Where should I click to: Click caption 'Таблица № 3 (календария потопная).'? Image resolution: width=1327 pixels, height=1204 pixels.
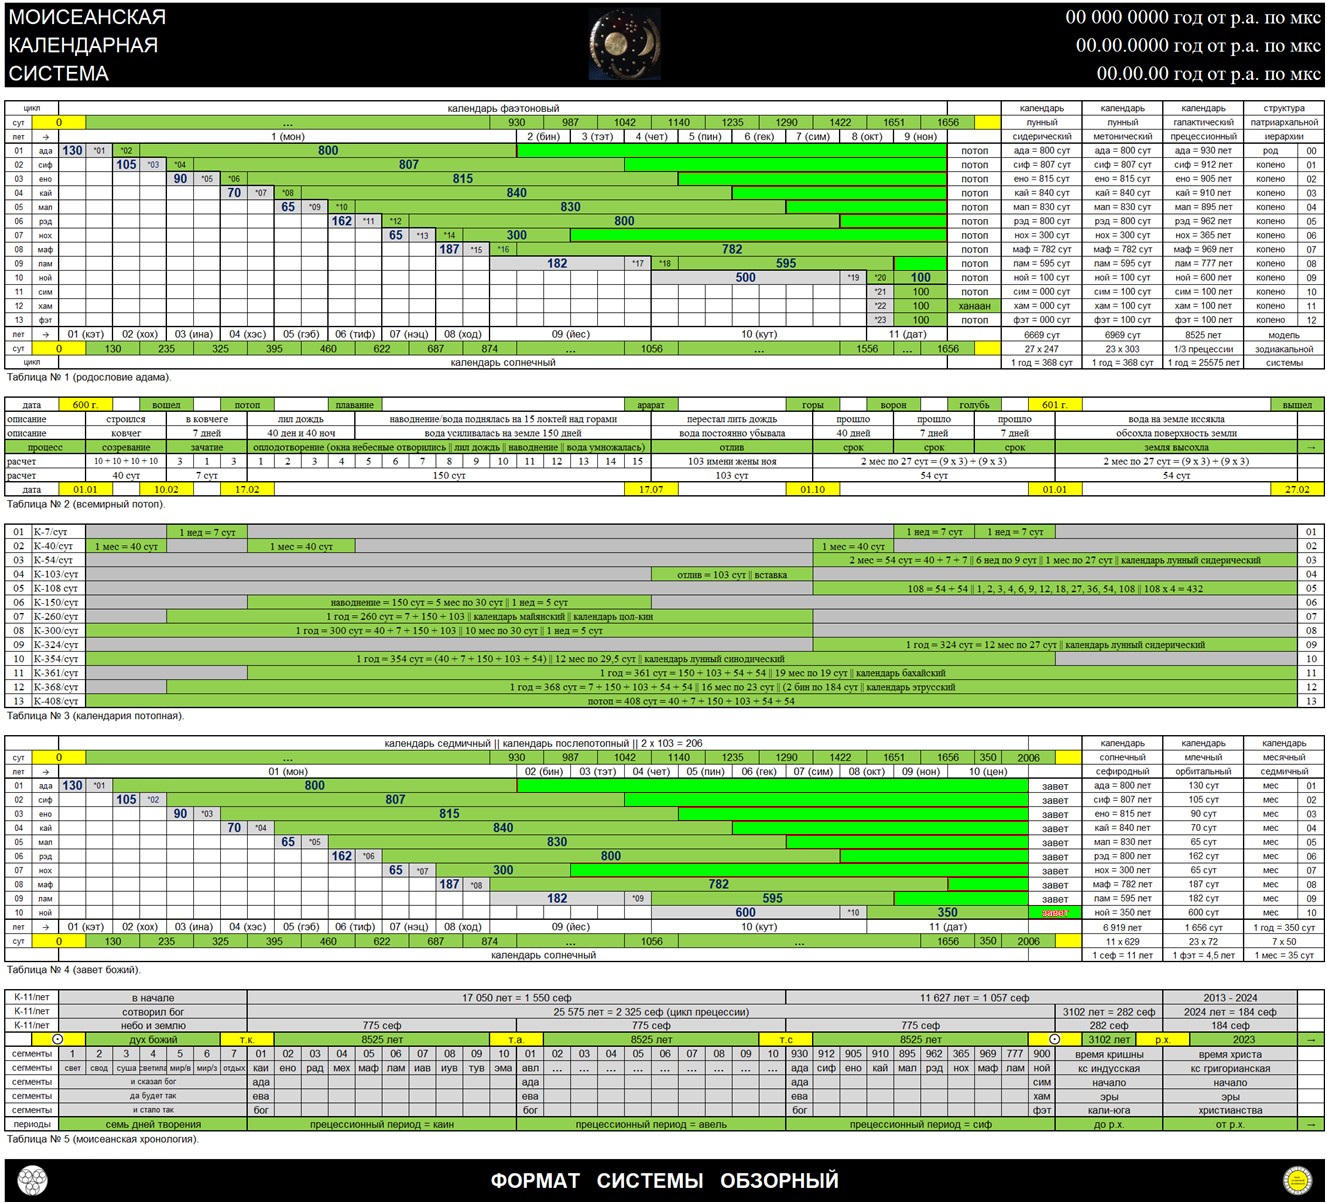coord(95,716)
